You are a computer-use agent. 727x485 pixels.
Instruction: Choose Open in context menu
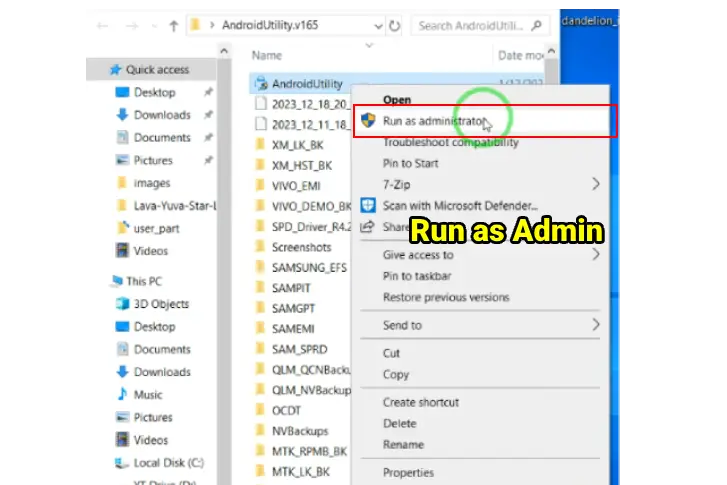point(397,100)
